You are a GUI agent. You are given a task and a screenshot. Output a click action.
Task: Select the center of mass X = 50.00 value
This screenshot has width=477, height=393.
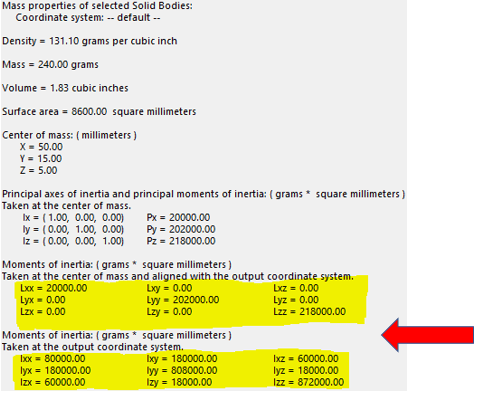coord(41,147)
